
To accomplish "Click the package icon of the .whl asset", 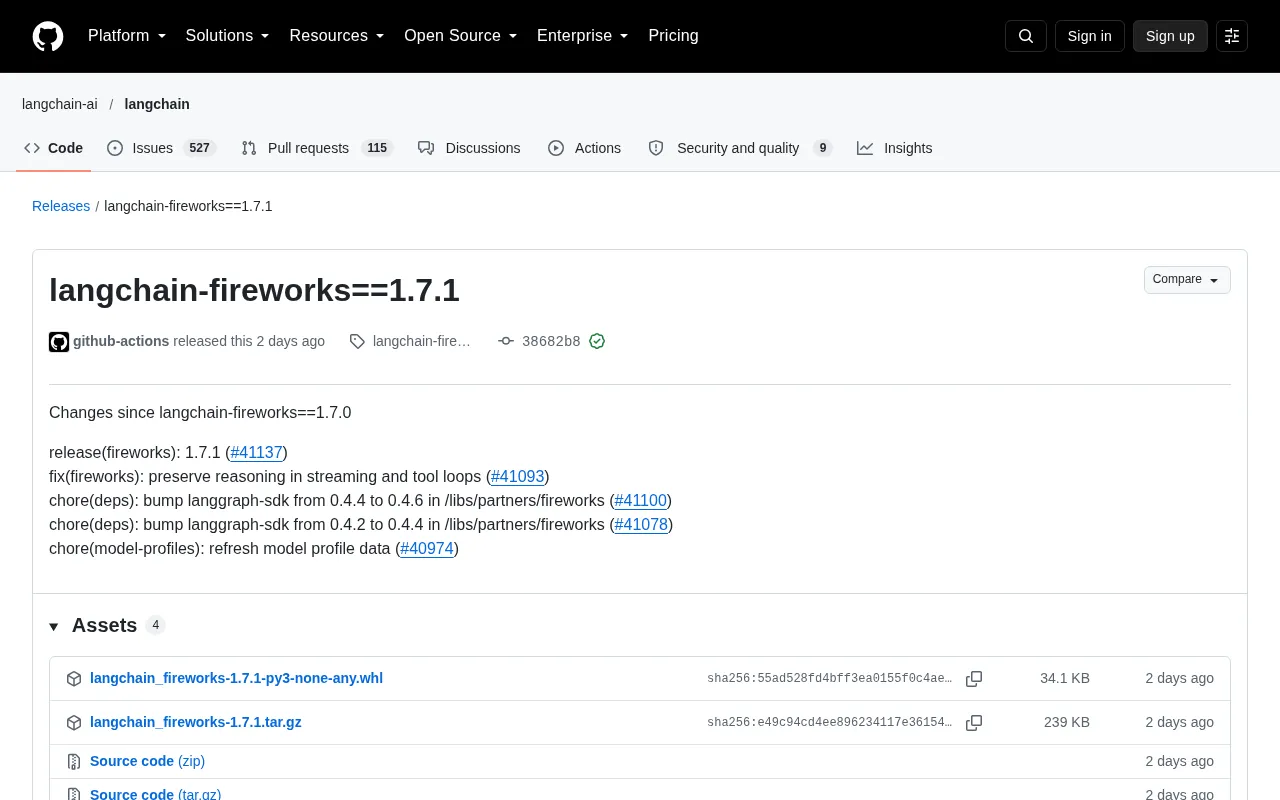I will click(74, 679).
